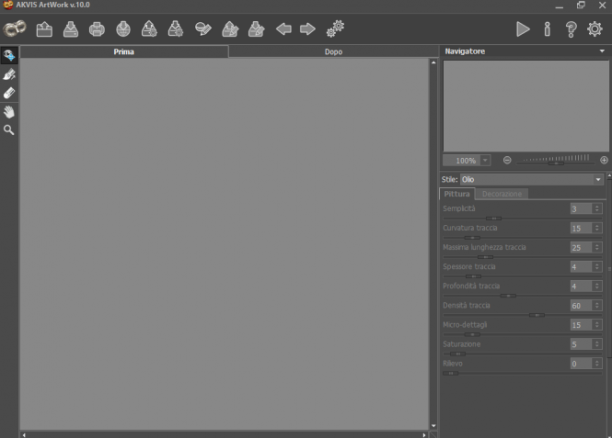Click the Spessore traccia stepper arrows
The image size is (612, 438).
(597, 267)
